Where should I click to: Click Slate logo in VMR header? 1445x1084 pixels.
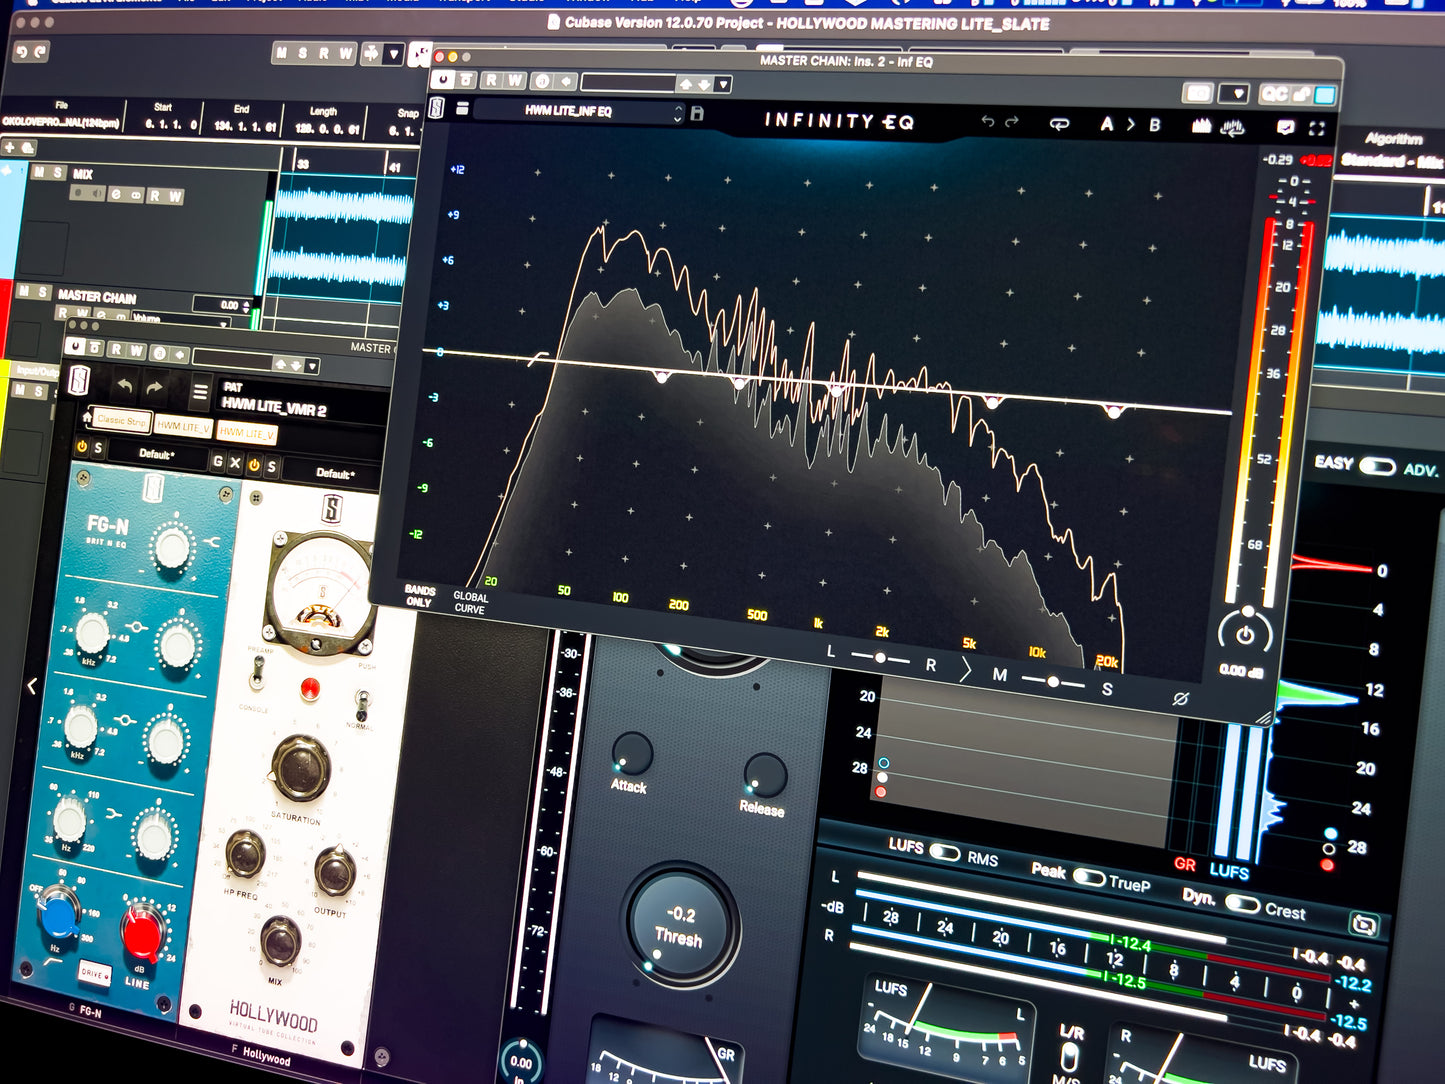(79, 382)
